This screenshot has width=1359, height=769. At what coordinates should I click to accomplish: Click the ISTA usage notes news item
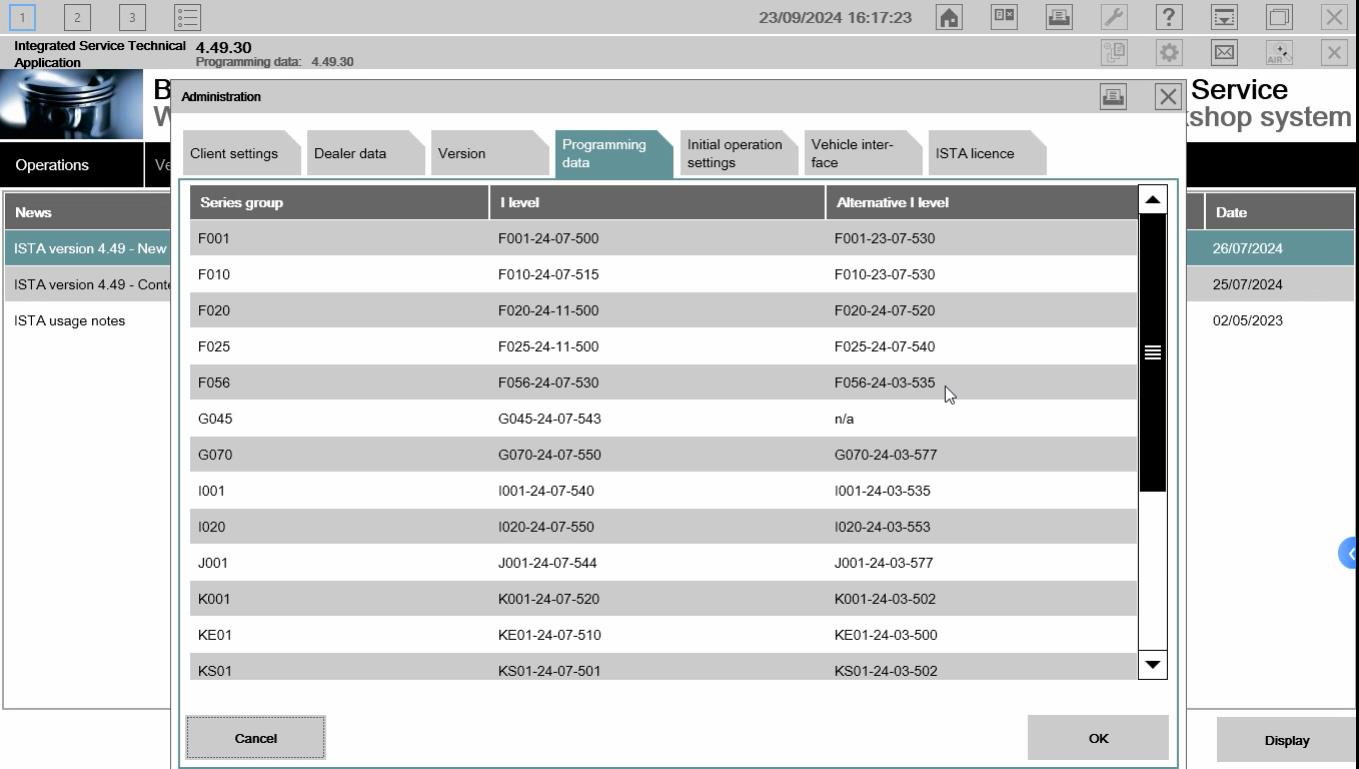pos(70,320)
